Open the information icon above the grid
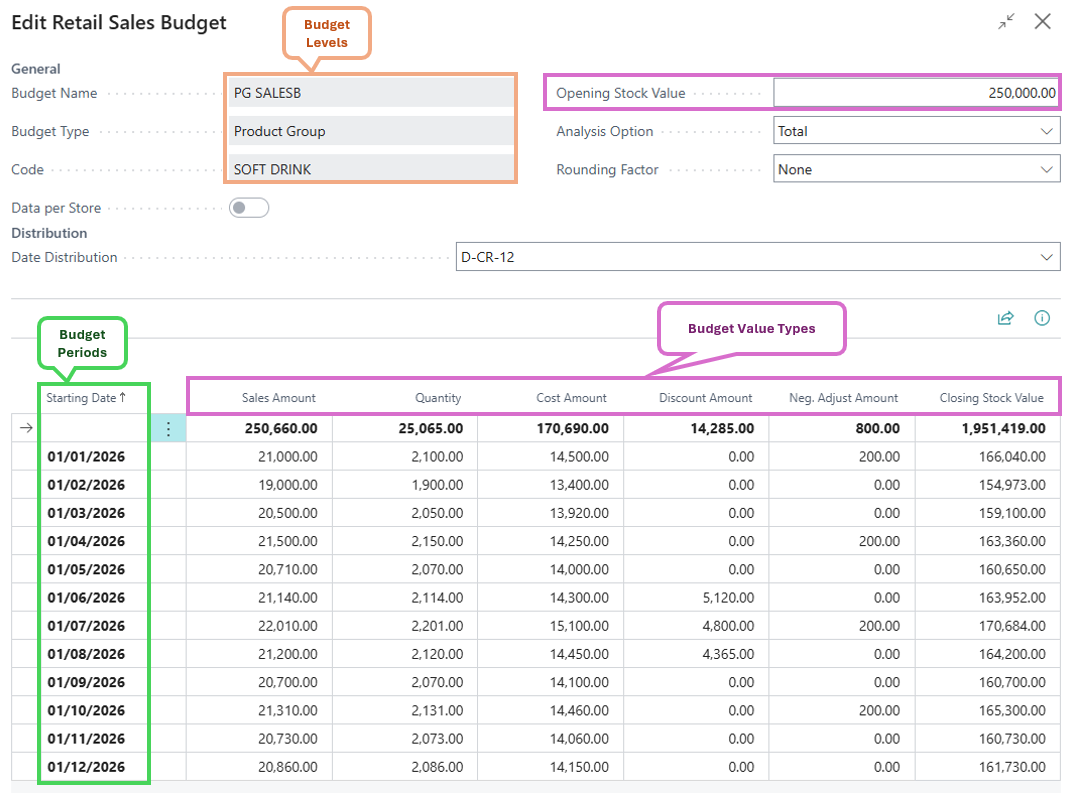Viewport: 1076px width, 793px height. (x=1042, y=318)
